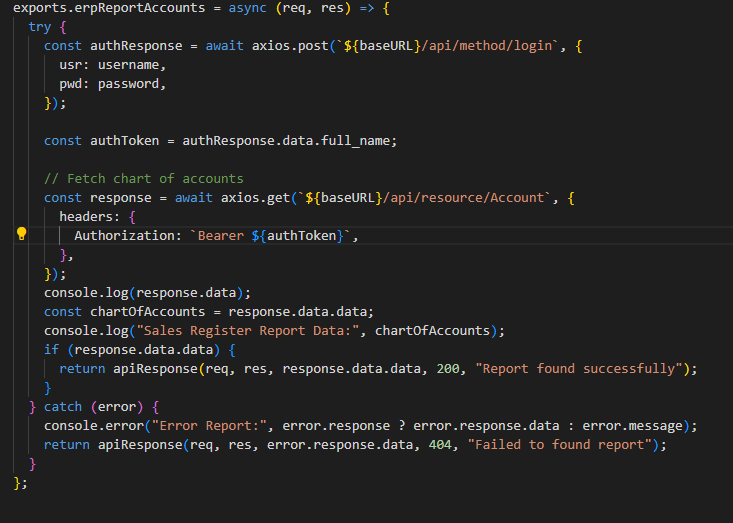Click the "Report found successfully" string
The image size is (733, 523).
pyautogui.click(x=579, y=369)
